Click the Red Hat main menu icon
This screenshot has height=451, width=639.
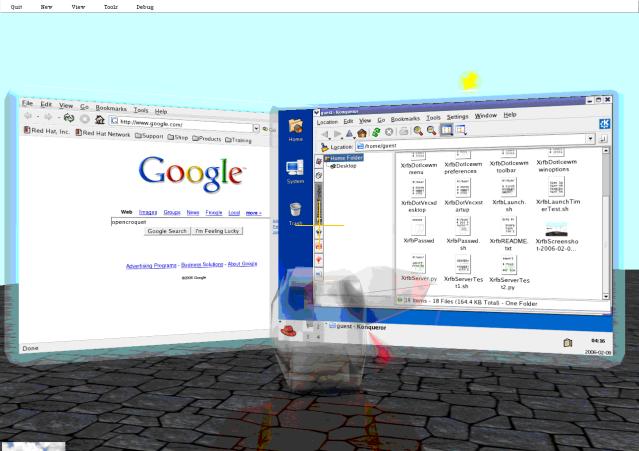(289, 331)
